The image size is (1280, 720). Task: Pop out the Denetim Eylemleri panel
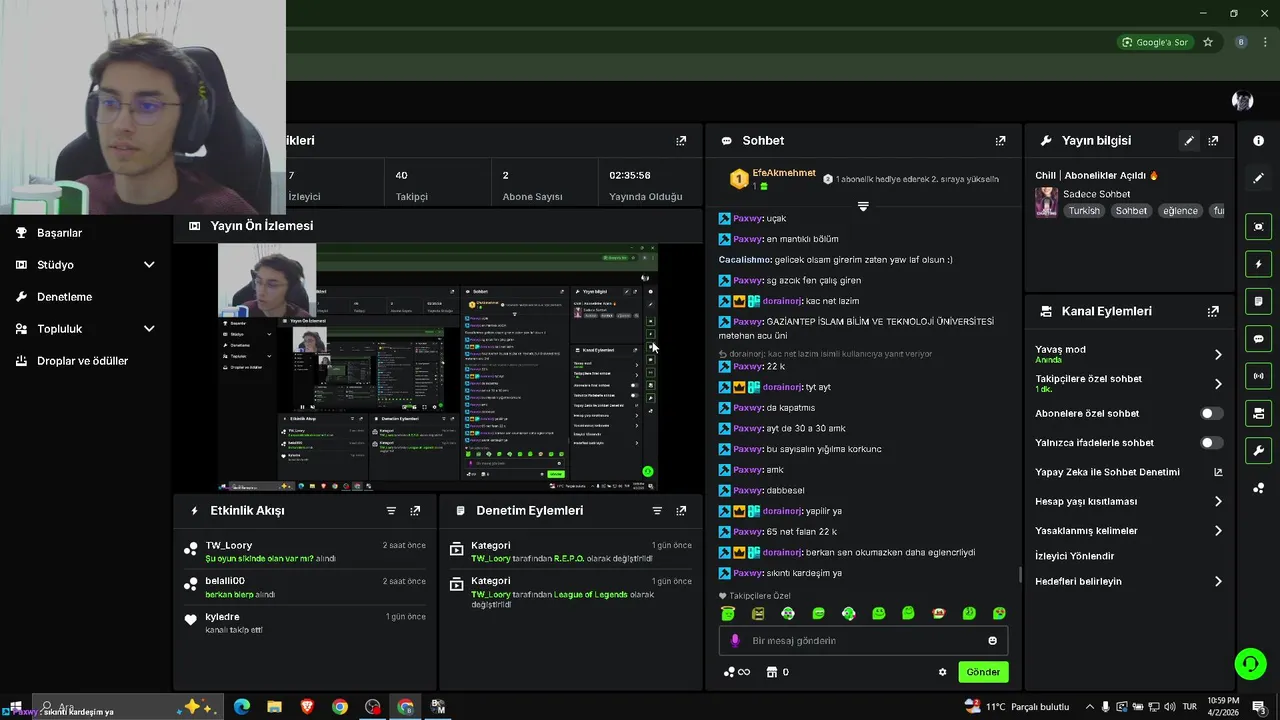pyautogui.click(x=681, y=510)
